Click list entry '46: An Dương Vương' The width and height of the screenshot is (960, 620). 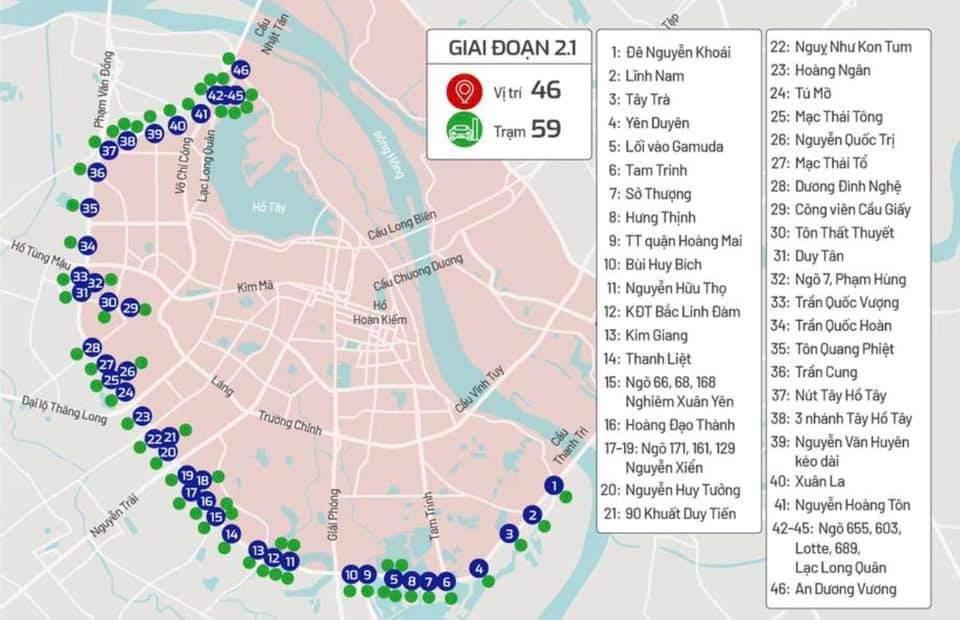pyautogui.click(x=833, y=589)
